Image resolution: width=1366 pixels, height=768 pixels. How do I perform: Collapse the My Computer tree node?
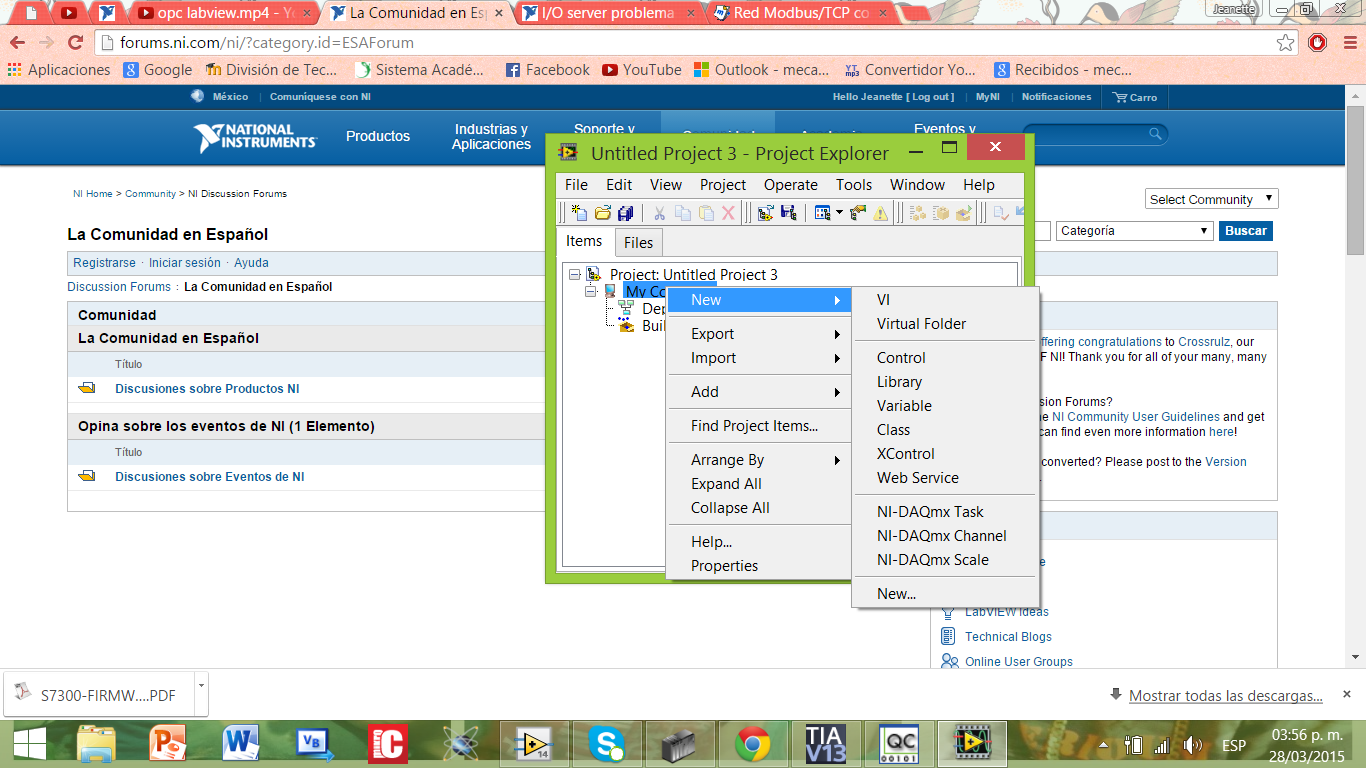[x=590, y=291]
